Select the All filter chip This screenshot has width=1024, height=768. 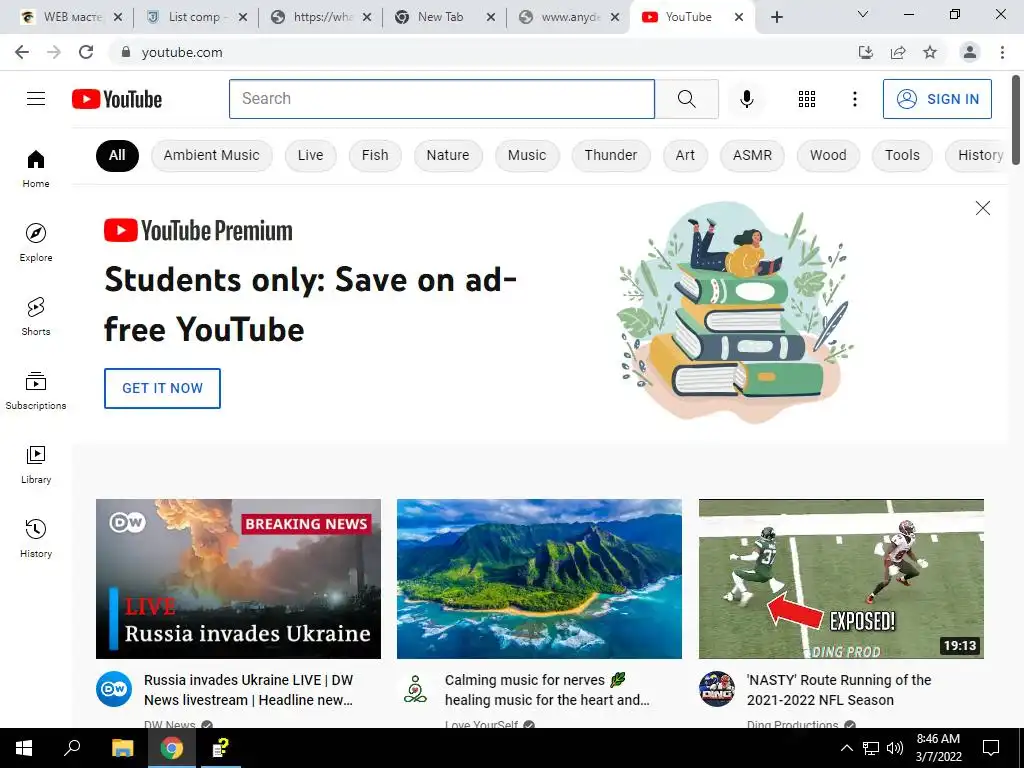(x=117, y=155)
